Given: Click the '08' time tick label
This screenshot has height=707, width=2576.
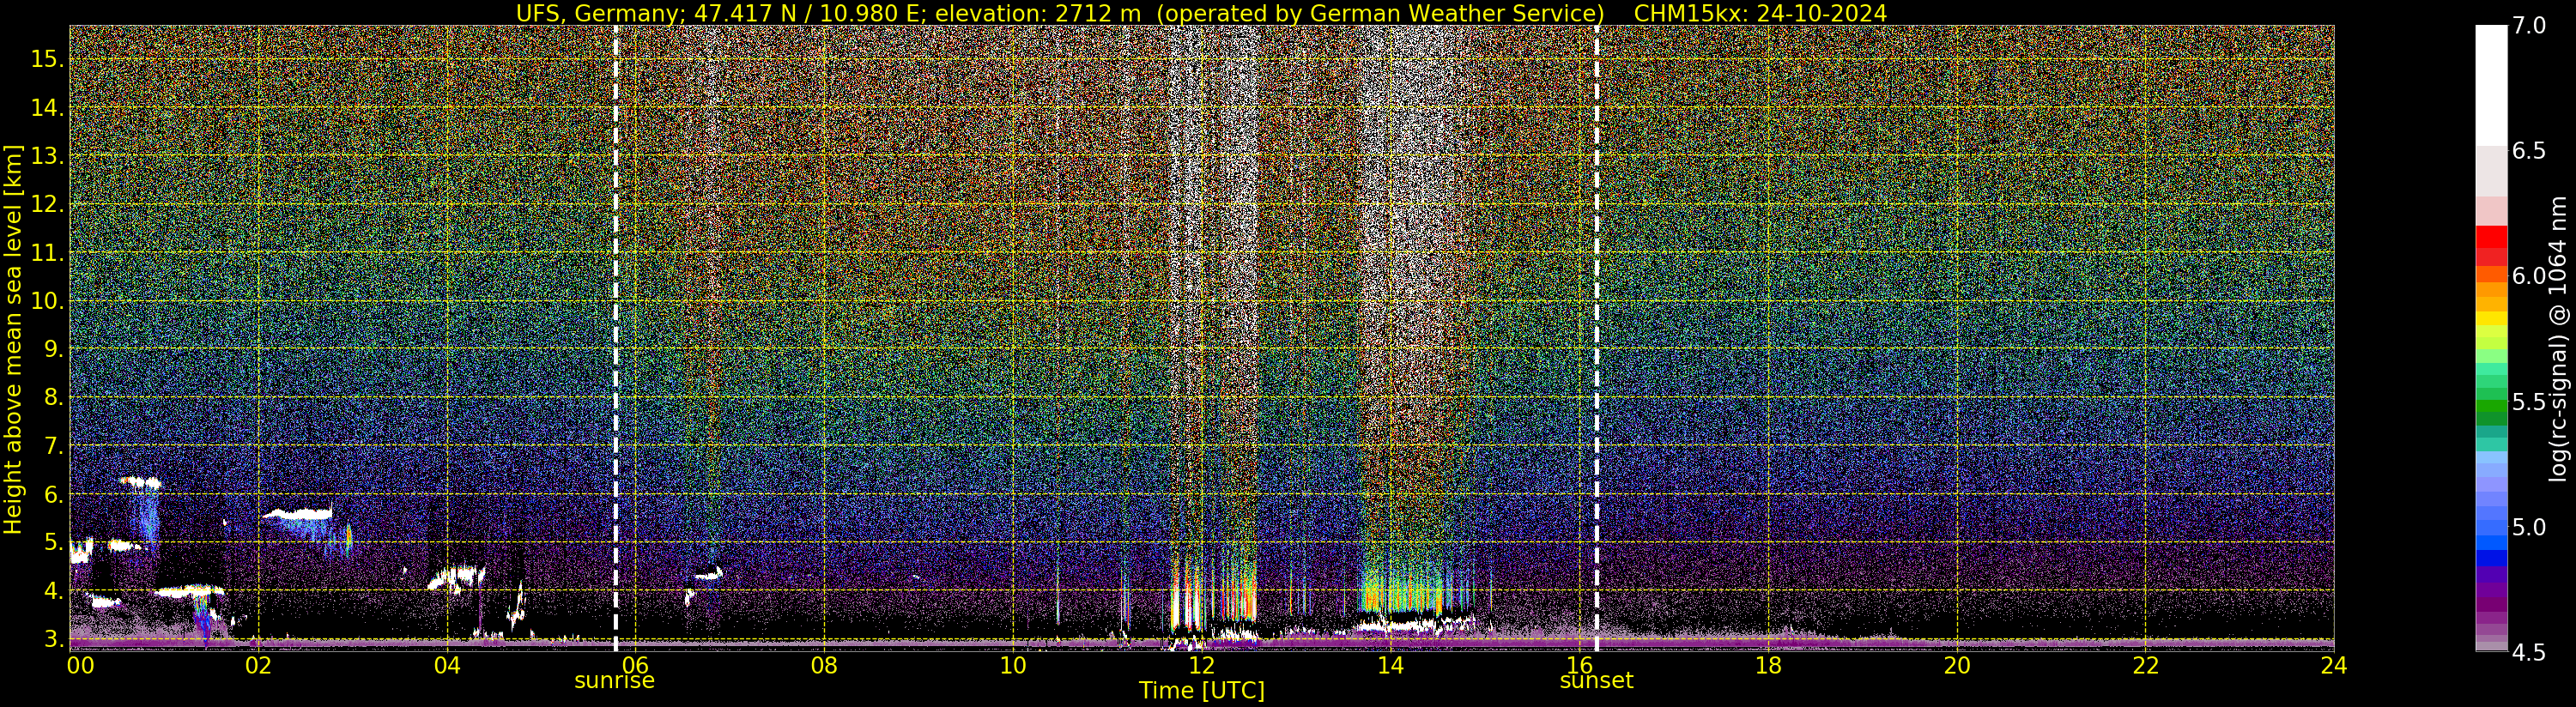Looking at the screenshot, I should (x=824, y=665).
